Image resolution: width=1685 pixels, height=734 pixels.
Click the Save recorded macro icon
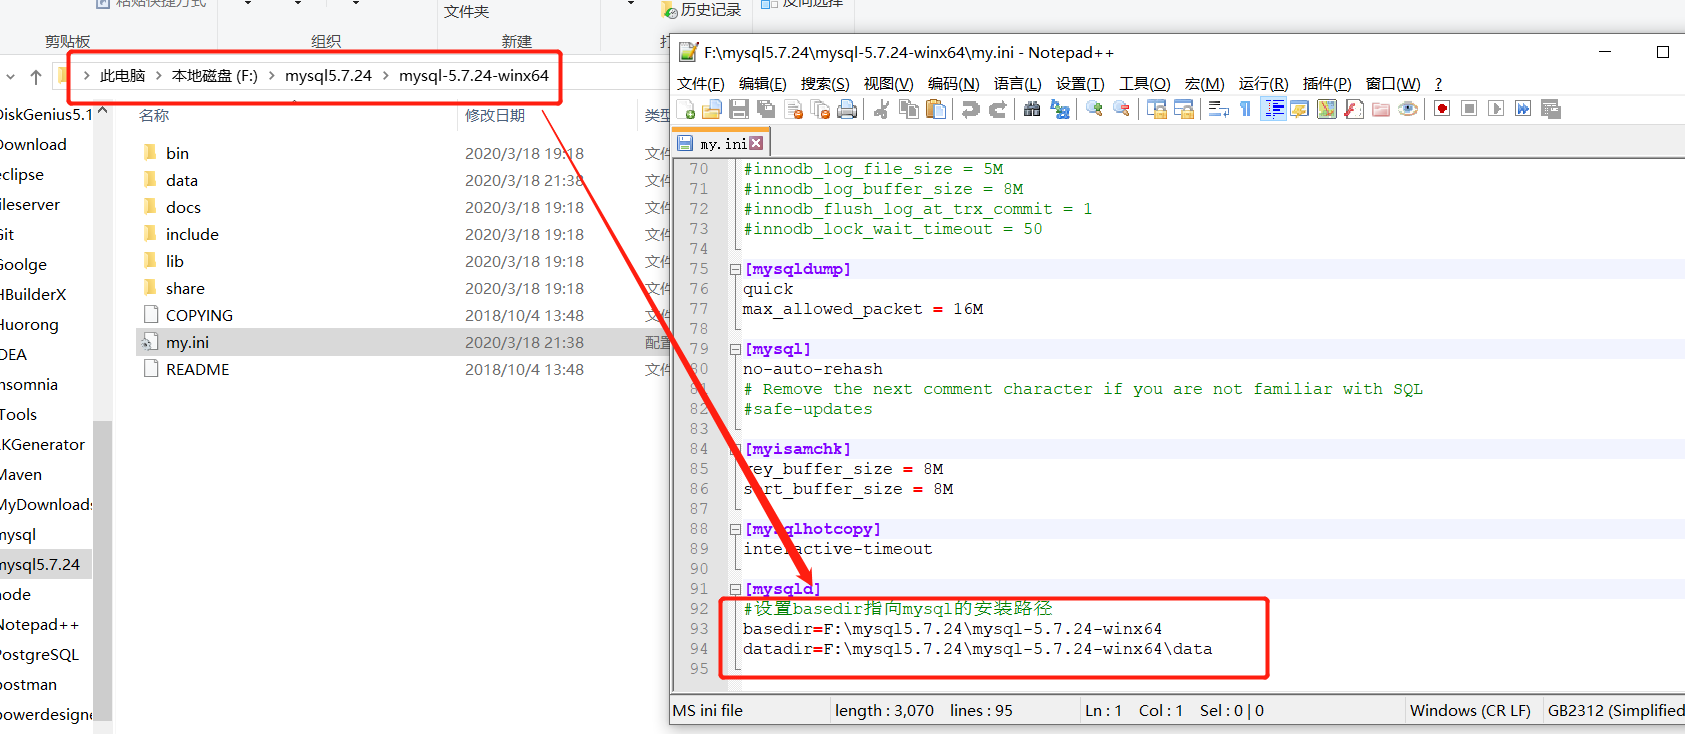pos(1551,109)
